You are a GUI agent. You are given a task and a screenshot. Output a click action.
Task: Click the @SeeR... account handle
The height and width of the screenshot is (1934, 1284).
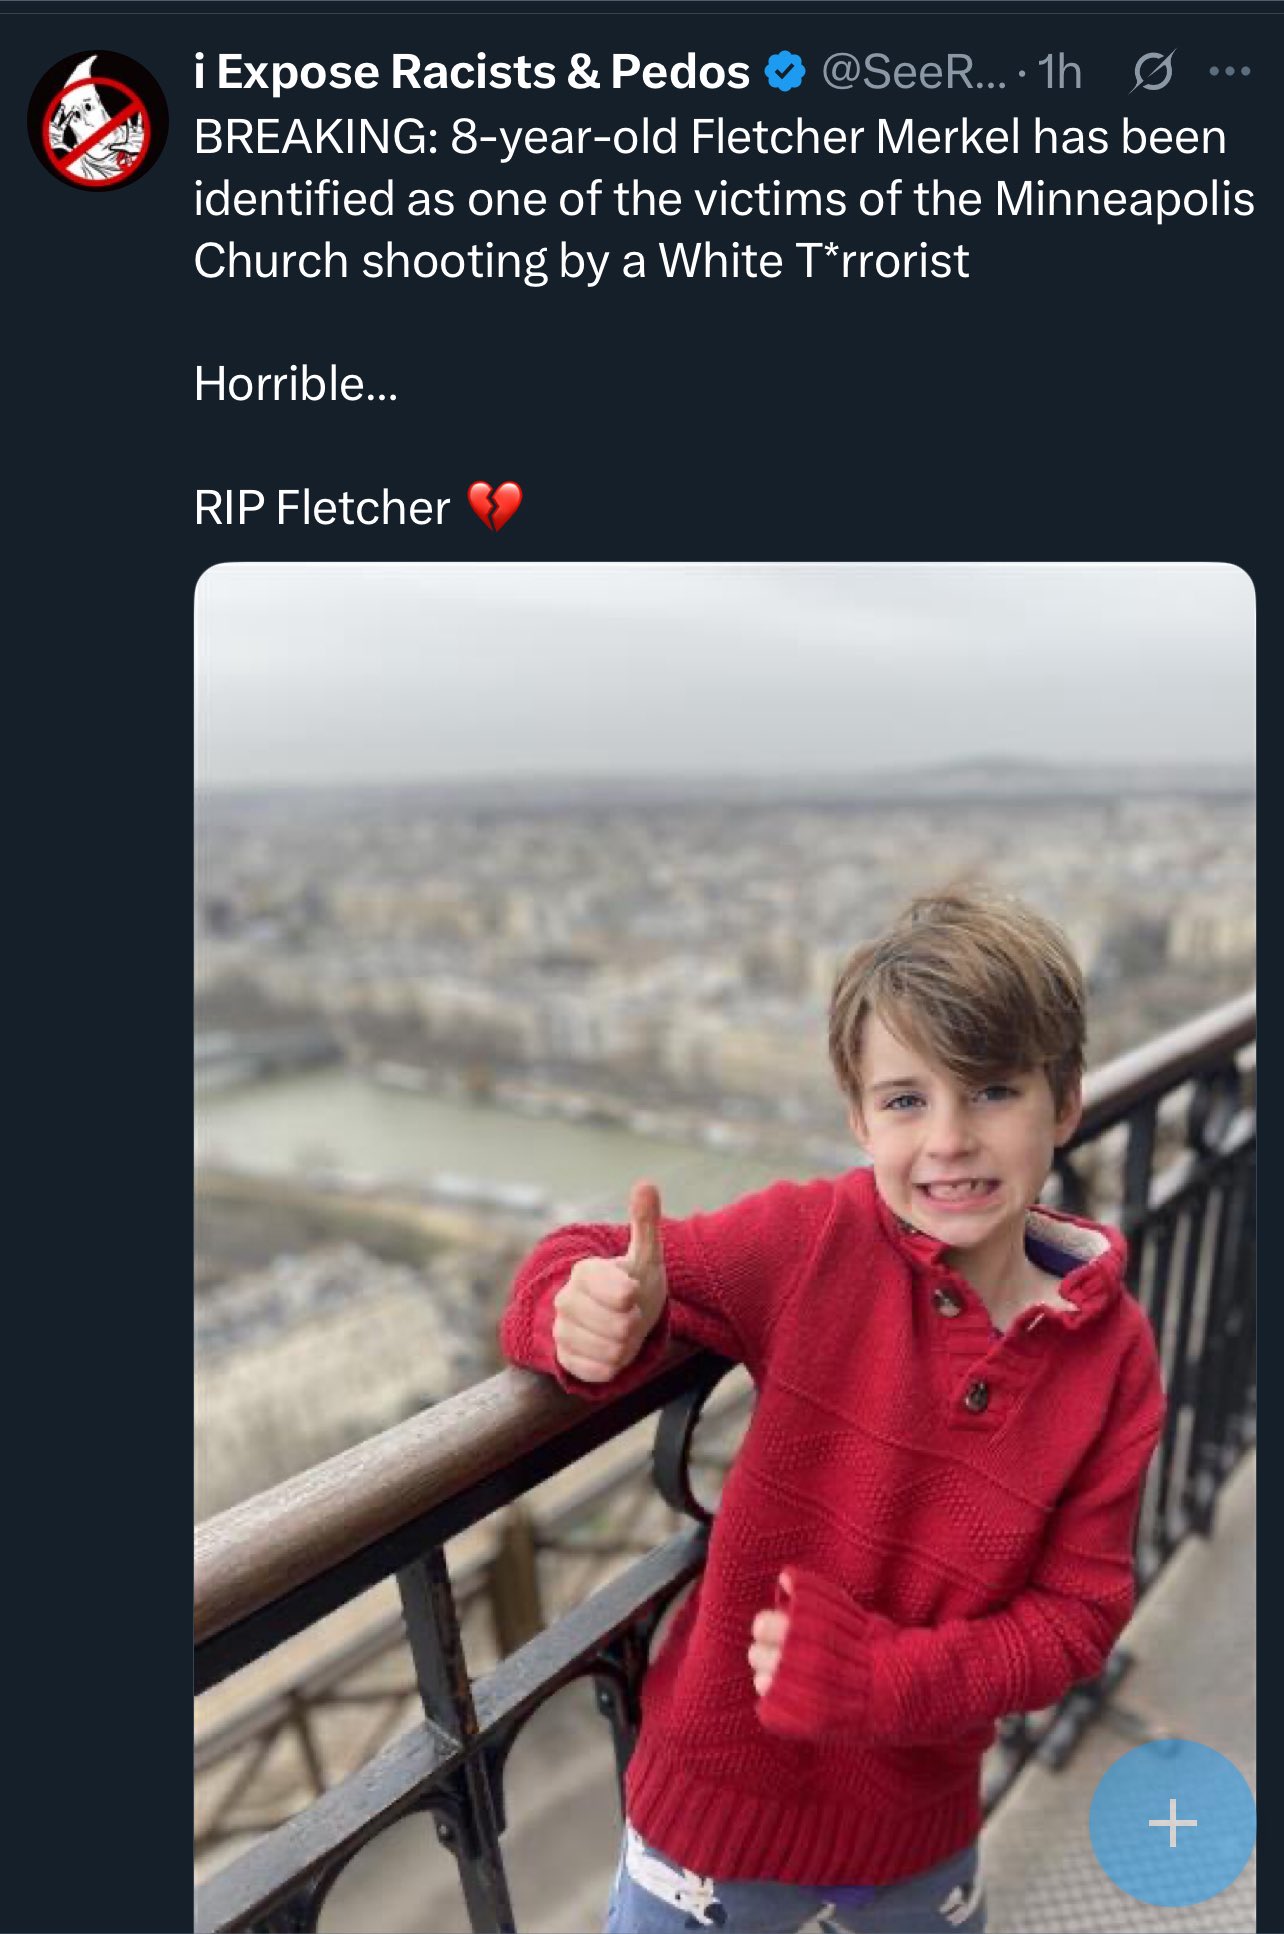(913, 72)
